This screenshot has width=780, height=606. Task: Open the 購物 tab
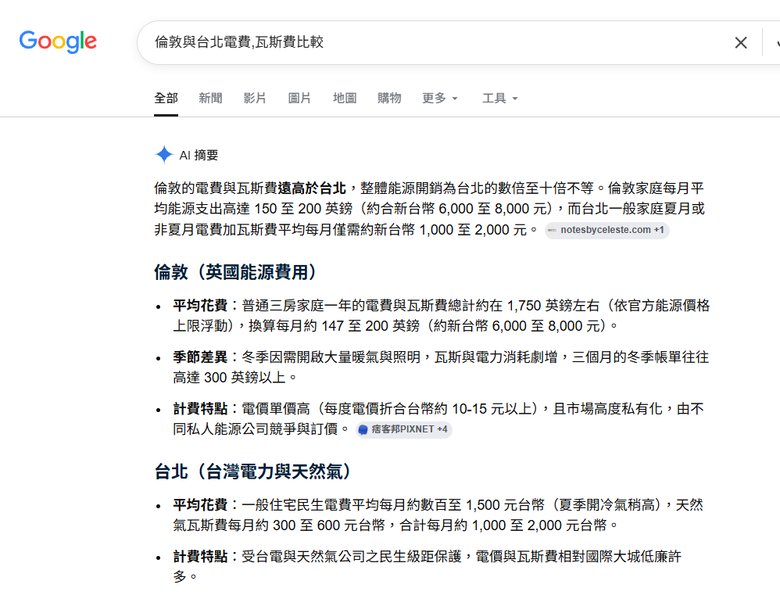pos(390,98)
